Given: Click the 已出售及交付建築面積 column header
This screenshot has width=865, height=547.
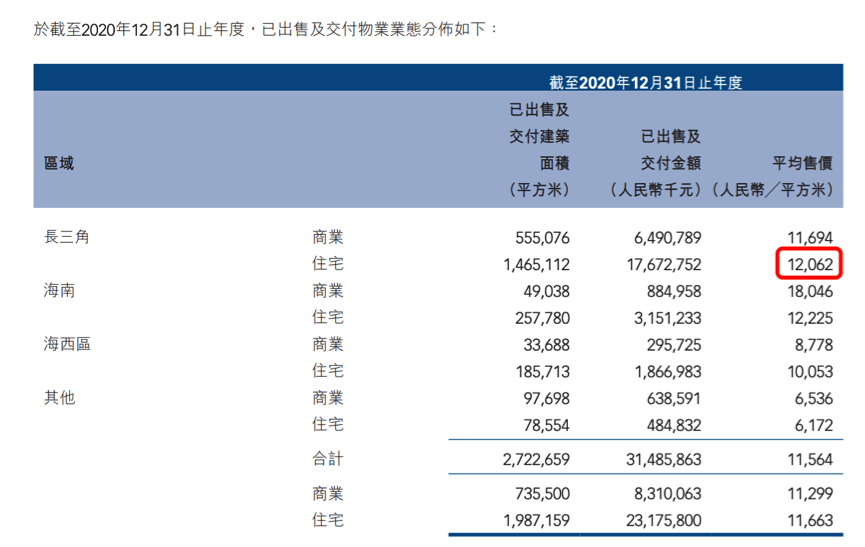Looking at the screenshot, I should [539, 136].
